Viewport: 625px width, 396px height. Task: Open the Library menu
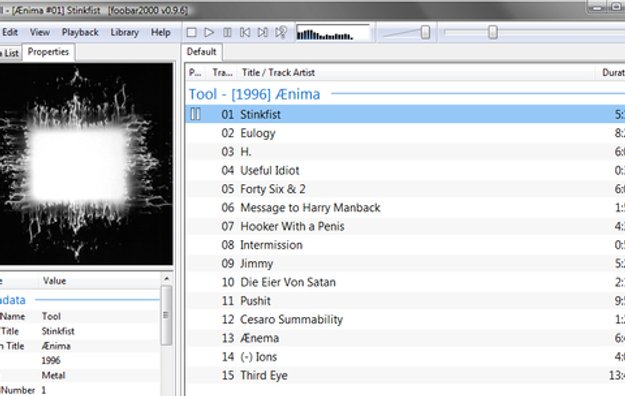pyautogui.click(x=125, y=32)
